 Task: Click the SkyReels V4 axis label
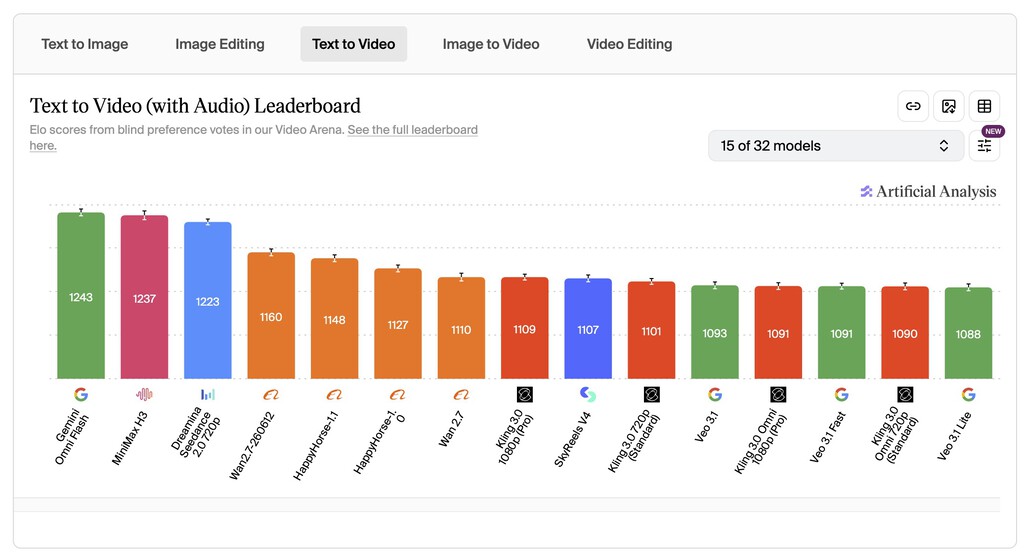tap(572, 439)
